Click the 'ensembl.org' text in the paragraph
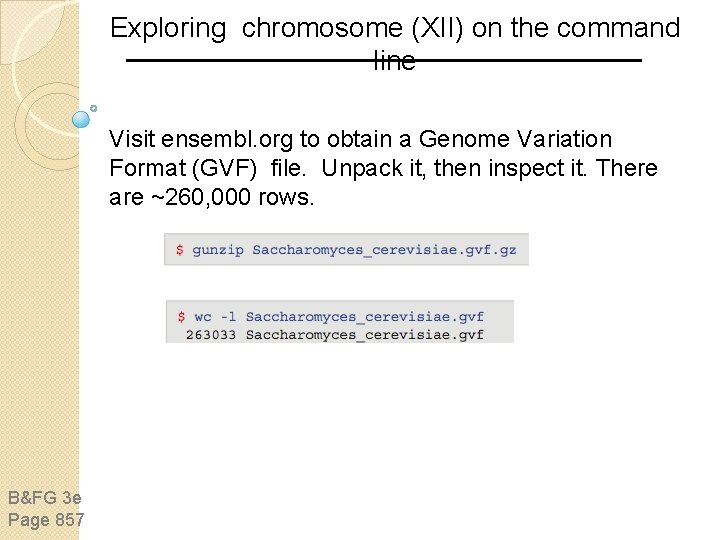The image size is (720, 540). tap(227, 139)
